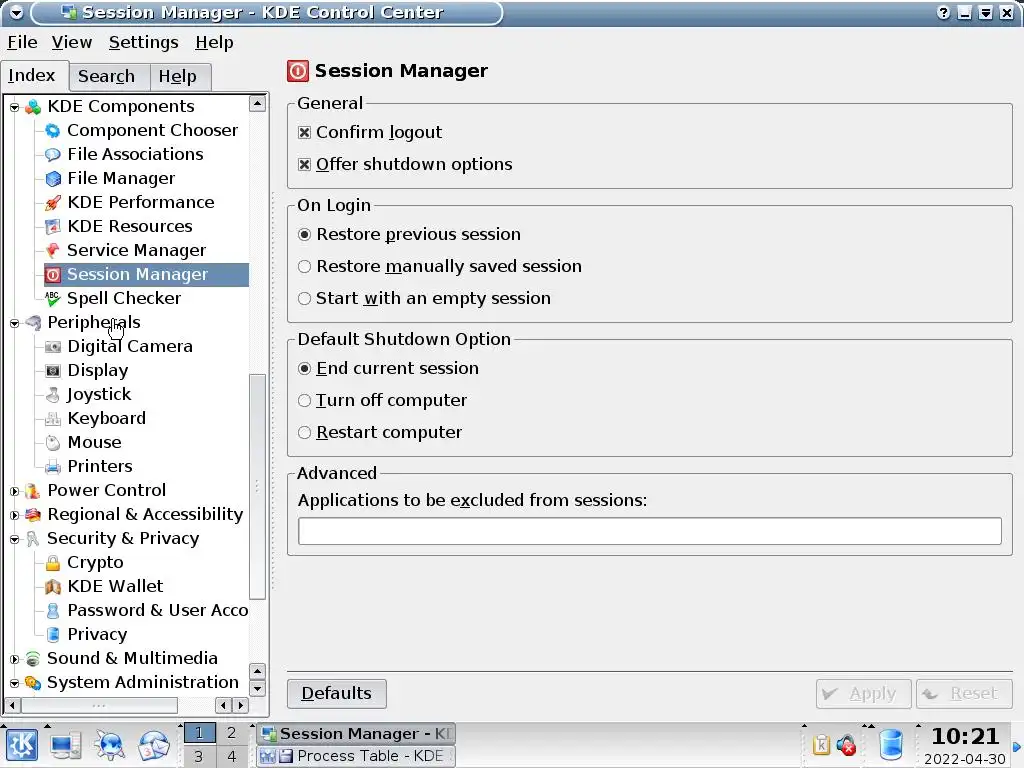Click the KDE Resources icon
This screenshot has width=1024, height=768.
point(53,227)
